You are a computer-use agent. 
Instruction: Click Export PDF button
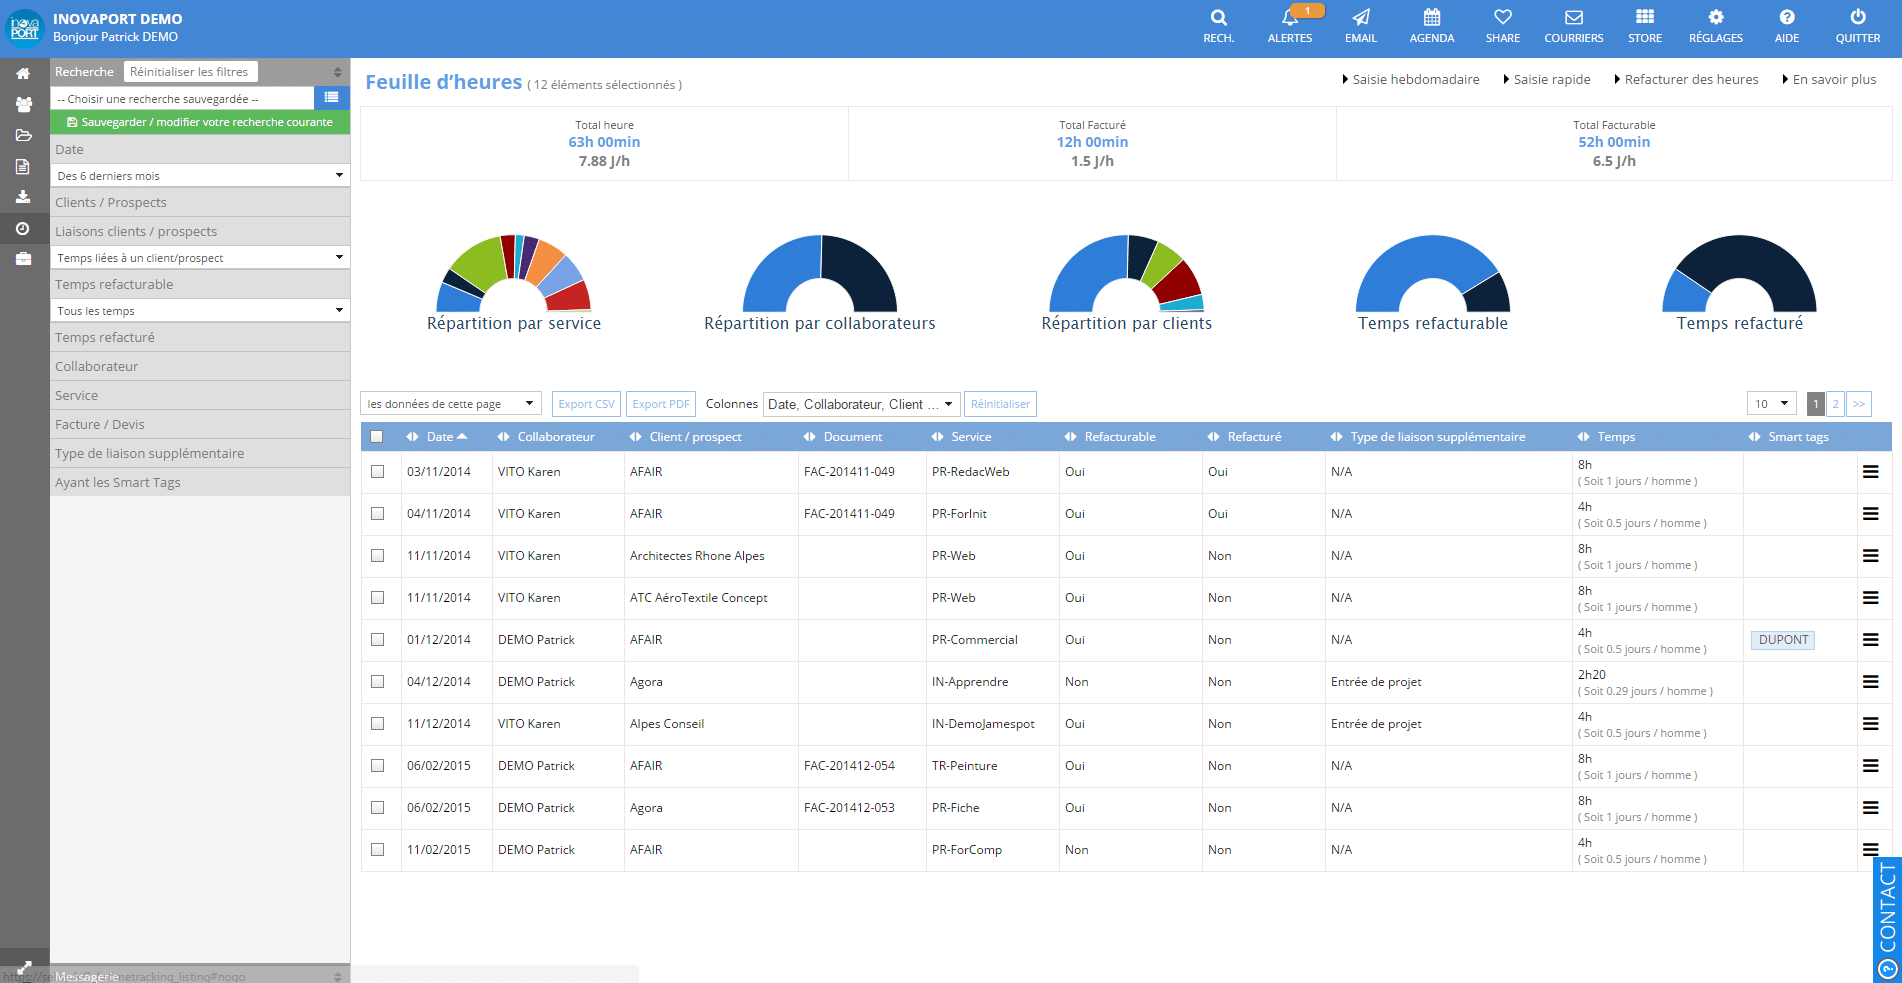tap(661, 404)
